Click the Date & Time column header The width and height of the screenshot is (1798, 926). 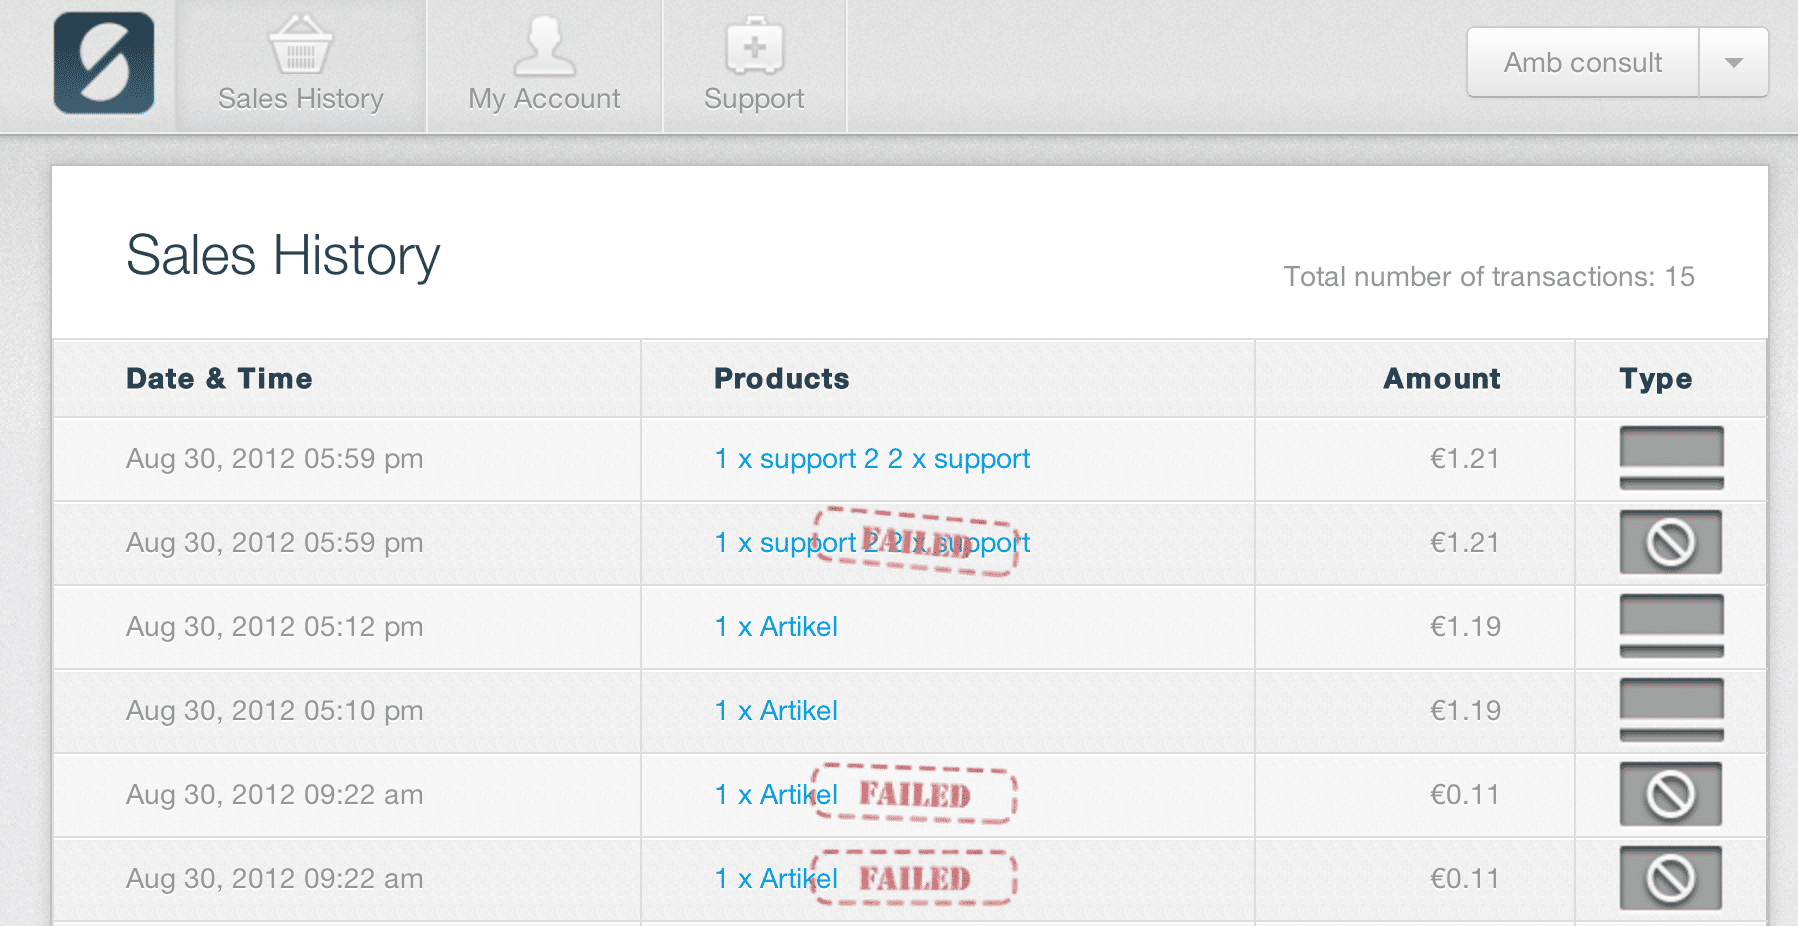(219, 379)
